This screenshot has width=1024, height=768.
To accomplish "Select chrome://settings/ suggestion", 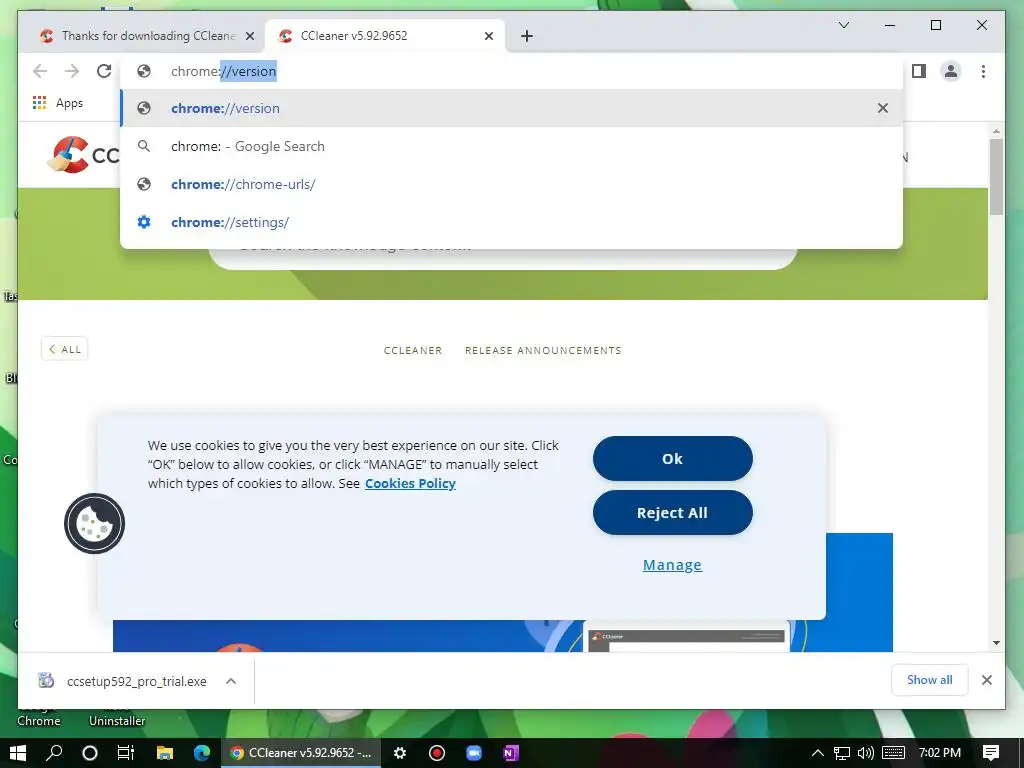I will (511, 222).
